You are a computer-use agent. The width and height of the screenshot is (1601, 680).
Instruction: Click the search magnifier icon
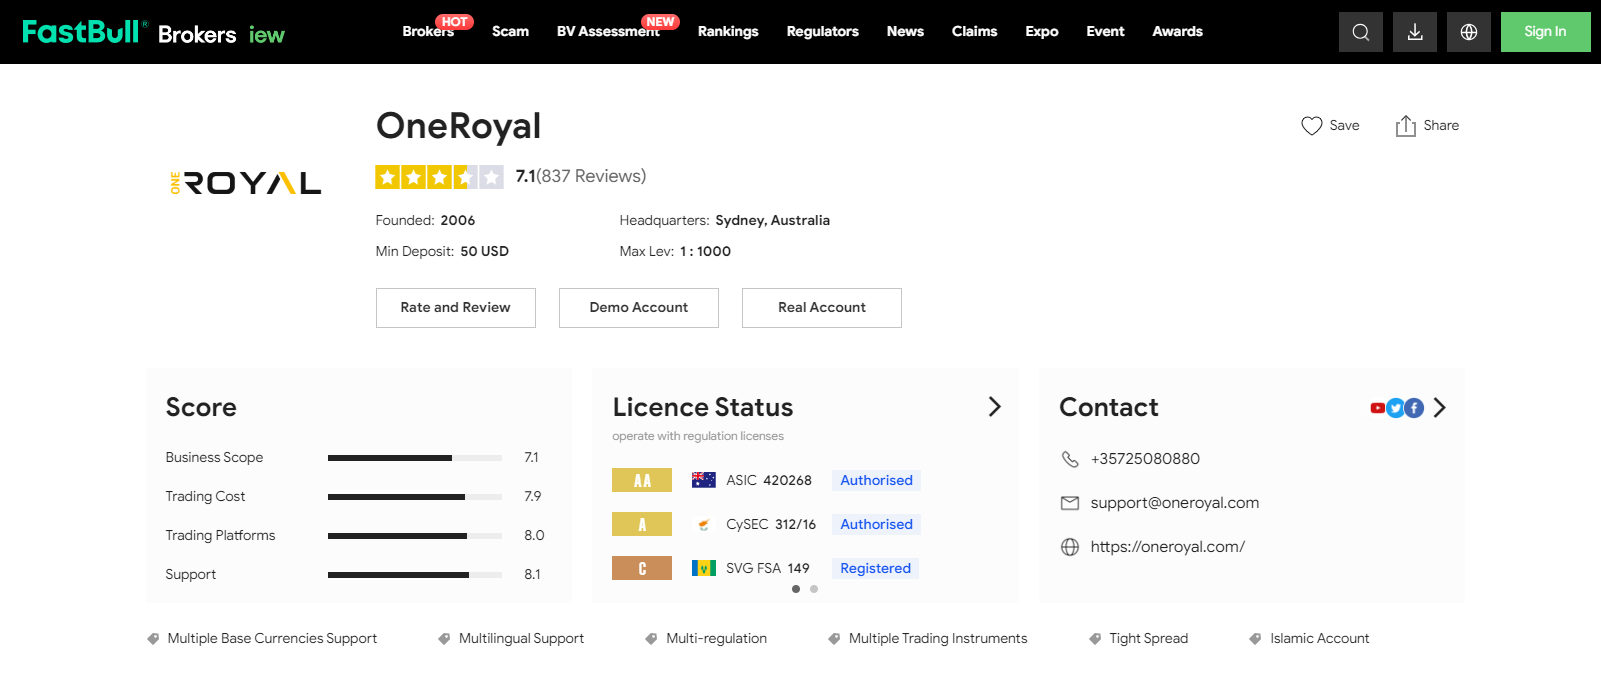point(1360,32)
